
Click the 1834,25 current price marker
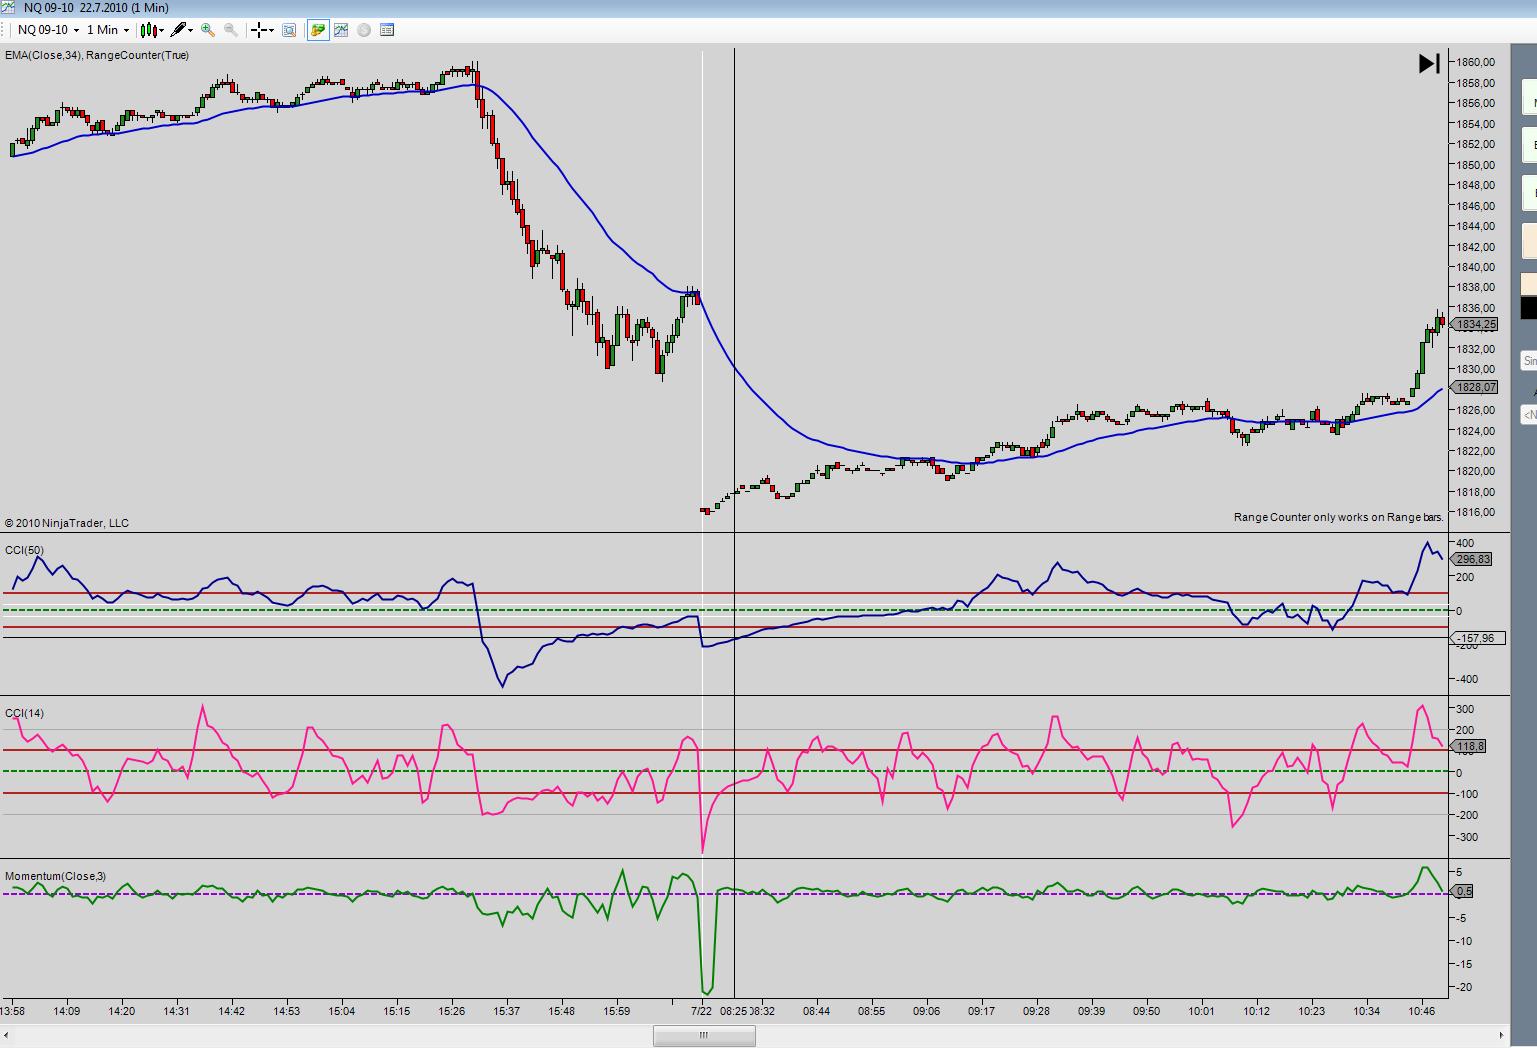click(x=1475, y=325)
